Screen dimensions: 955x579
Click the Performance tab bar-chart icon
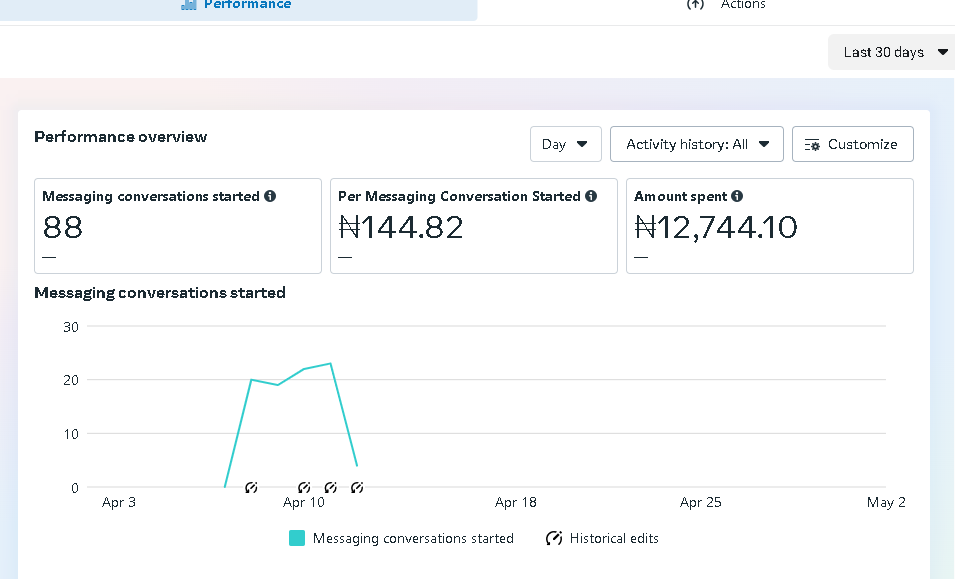pyautogui.click(x=189, y=4)
